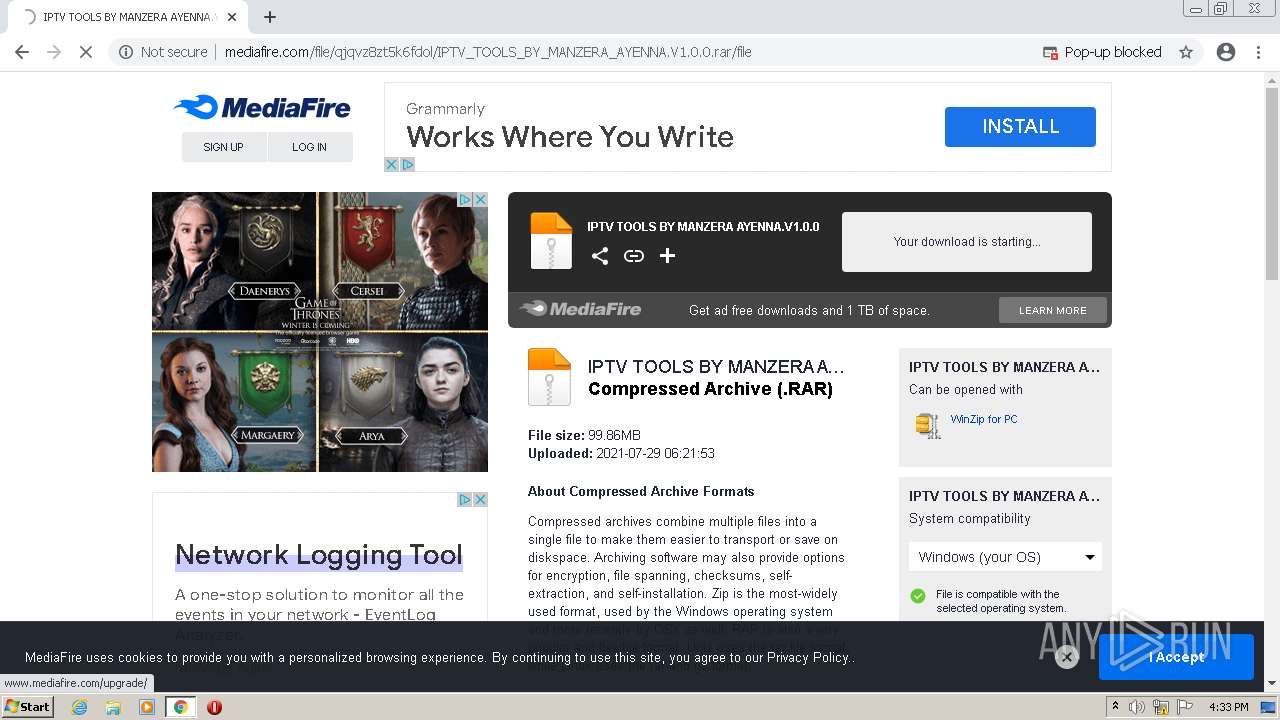Close the Game of Thrones ad
Screen dimensions: 1280x720
tap(480, 200)
